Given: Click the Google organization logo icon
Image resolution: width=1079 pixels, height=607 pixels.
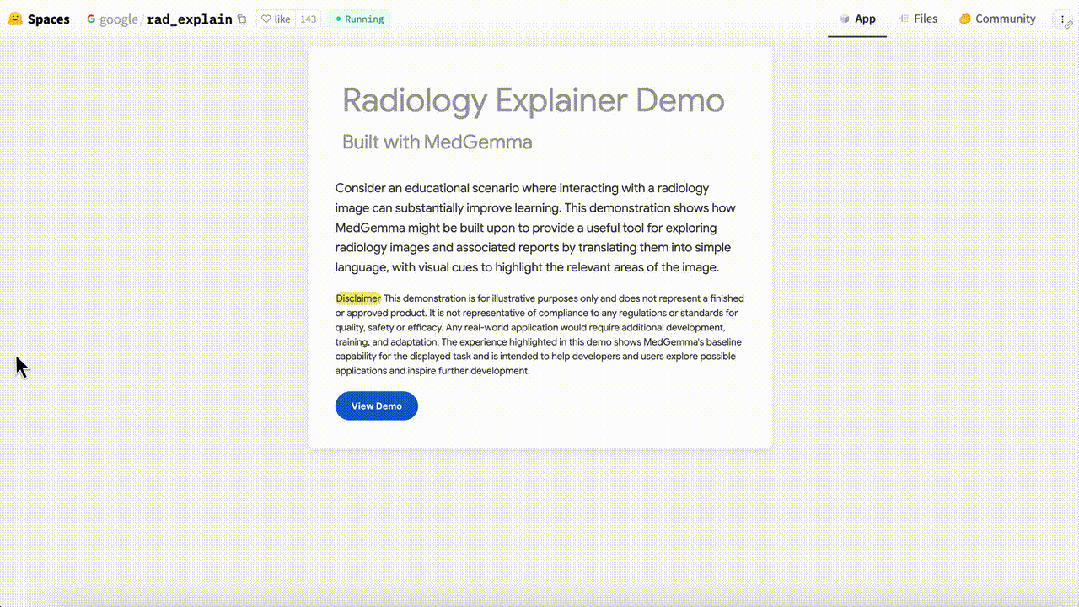Looking at the screenshot, I should [92, 19].
